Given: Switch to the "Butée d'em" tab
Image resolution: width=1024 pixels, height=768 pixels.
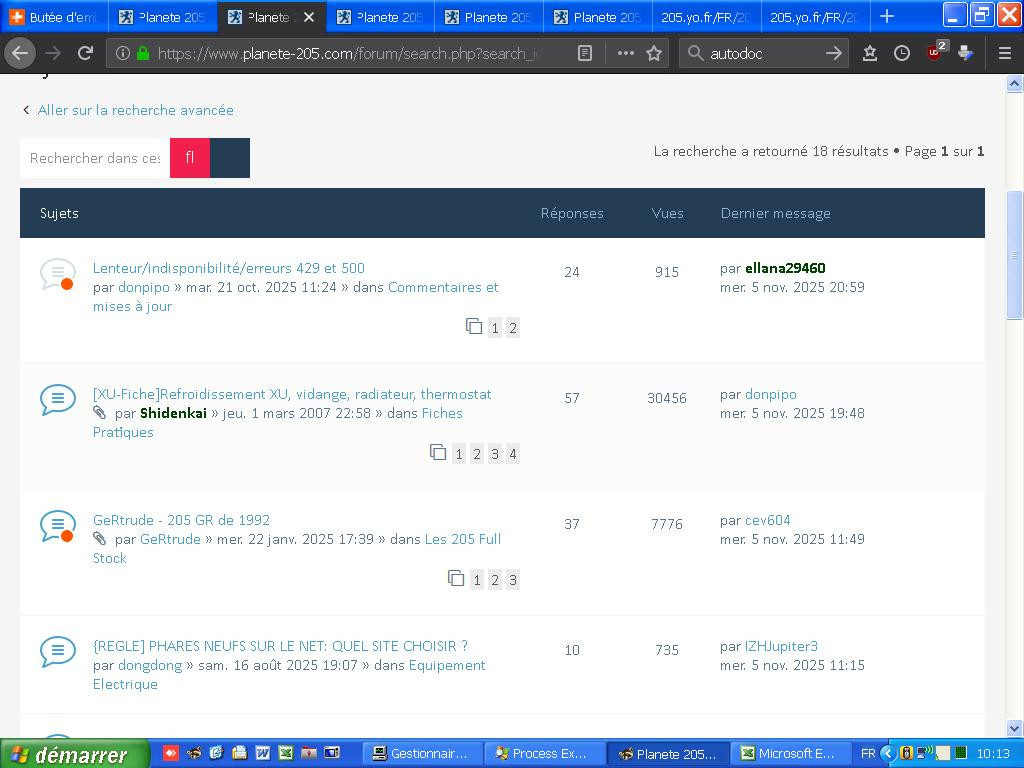Looking at the screenshot, I should (x=55, y=16).
